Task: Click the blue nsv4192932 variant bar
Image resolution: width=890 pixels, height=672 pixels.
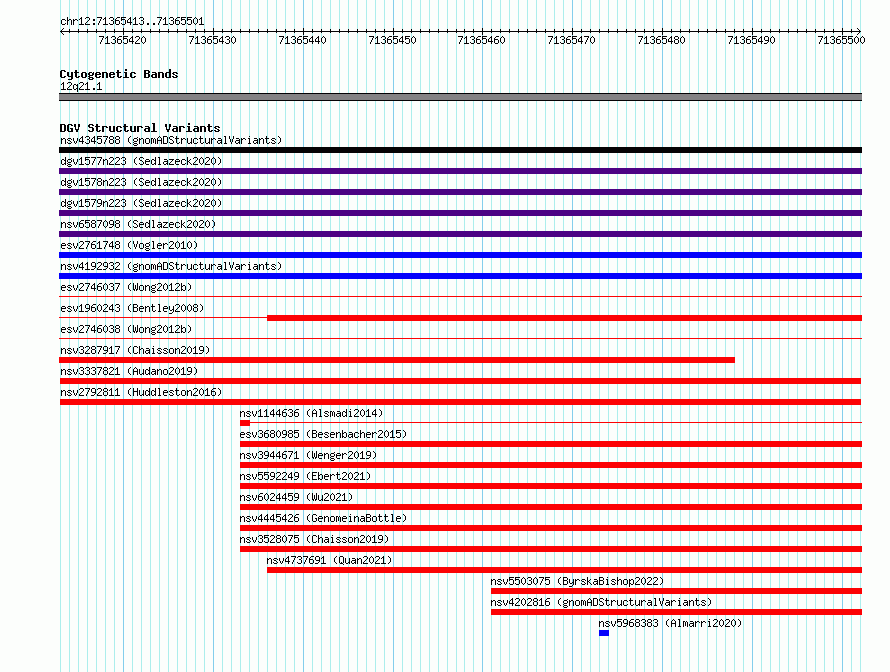Action: click(x=460, y=276)
